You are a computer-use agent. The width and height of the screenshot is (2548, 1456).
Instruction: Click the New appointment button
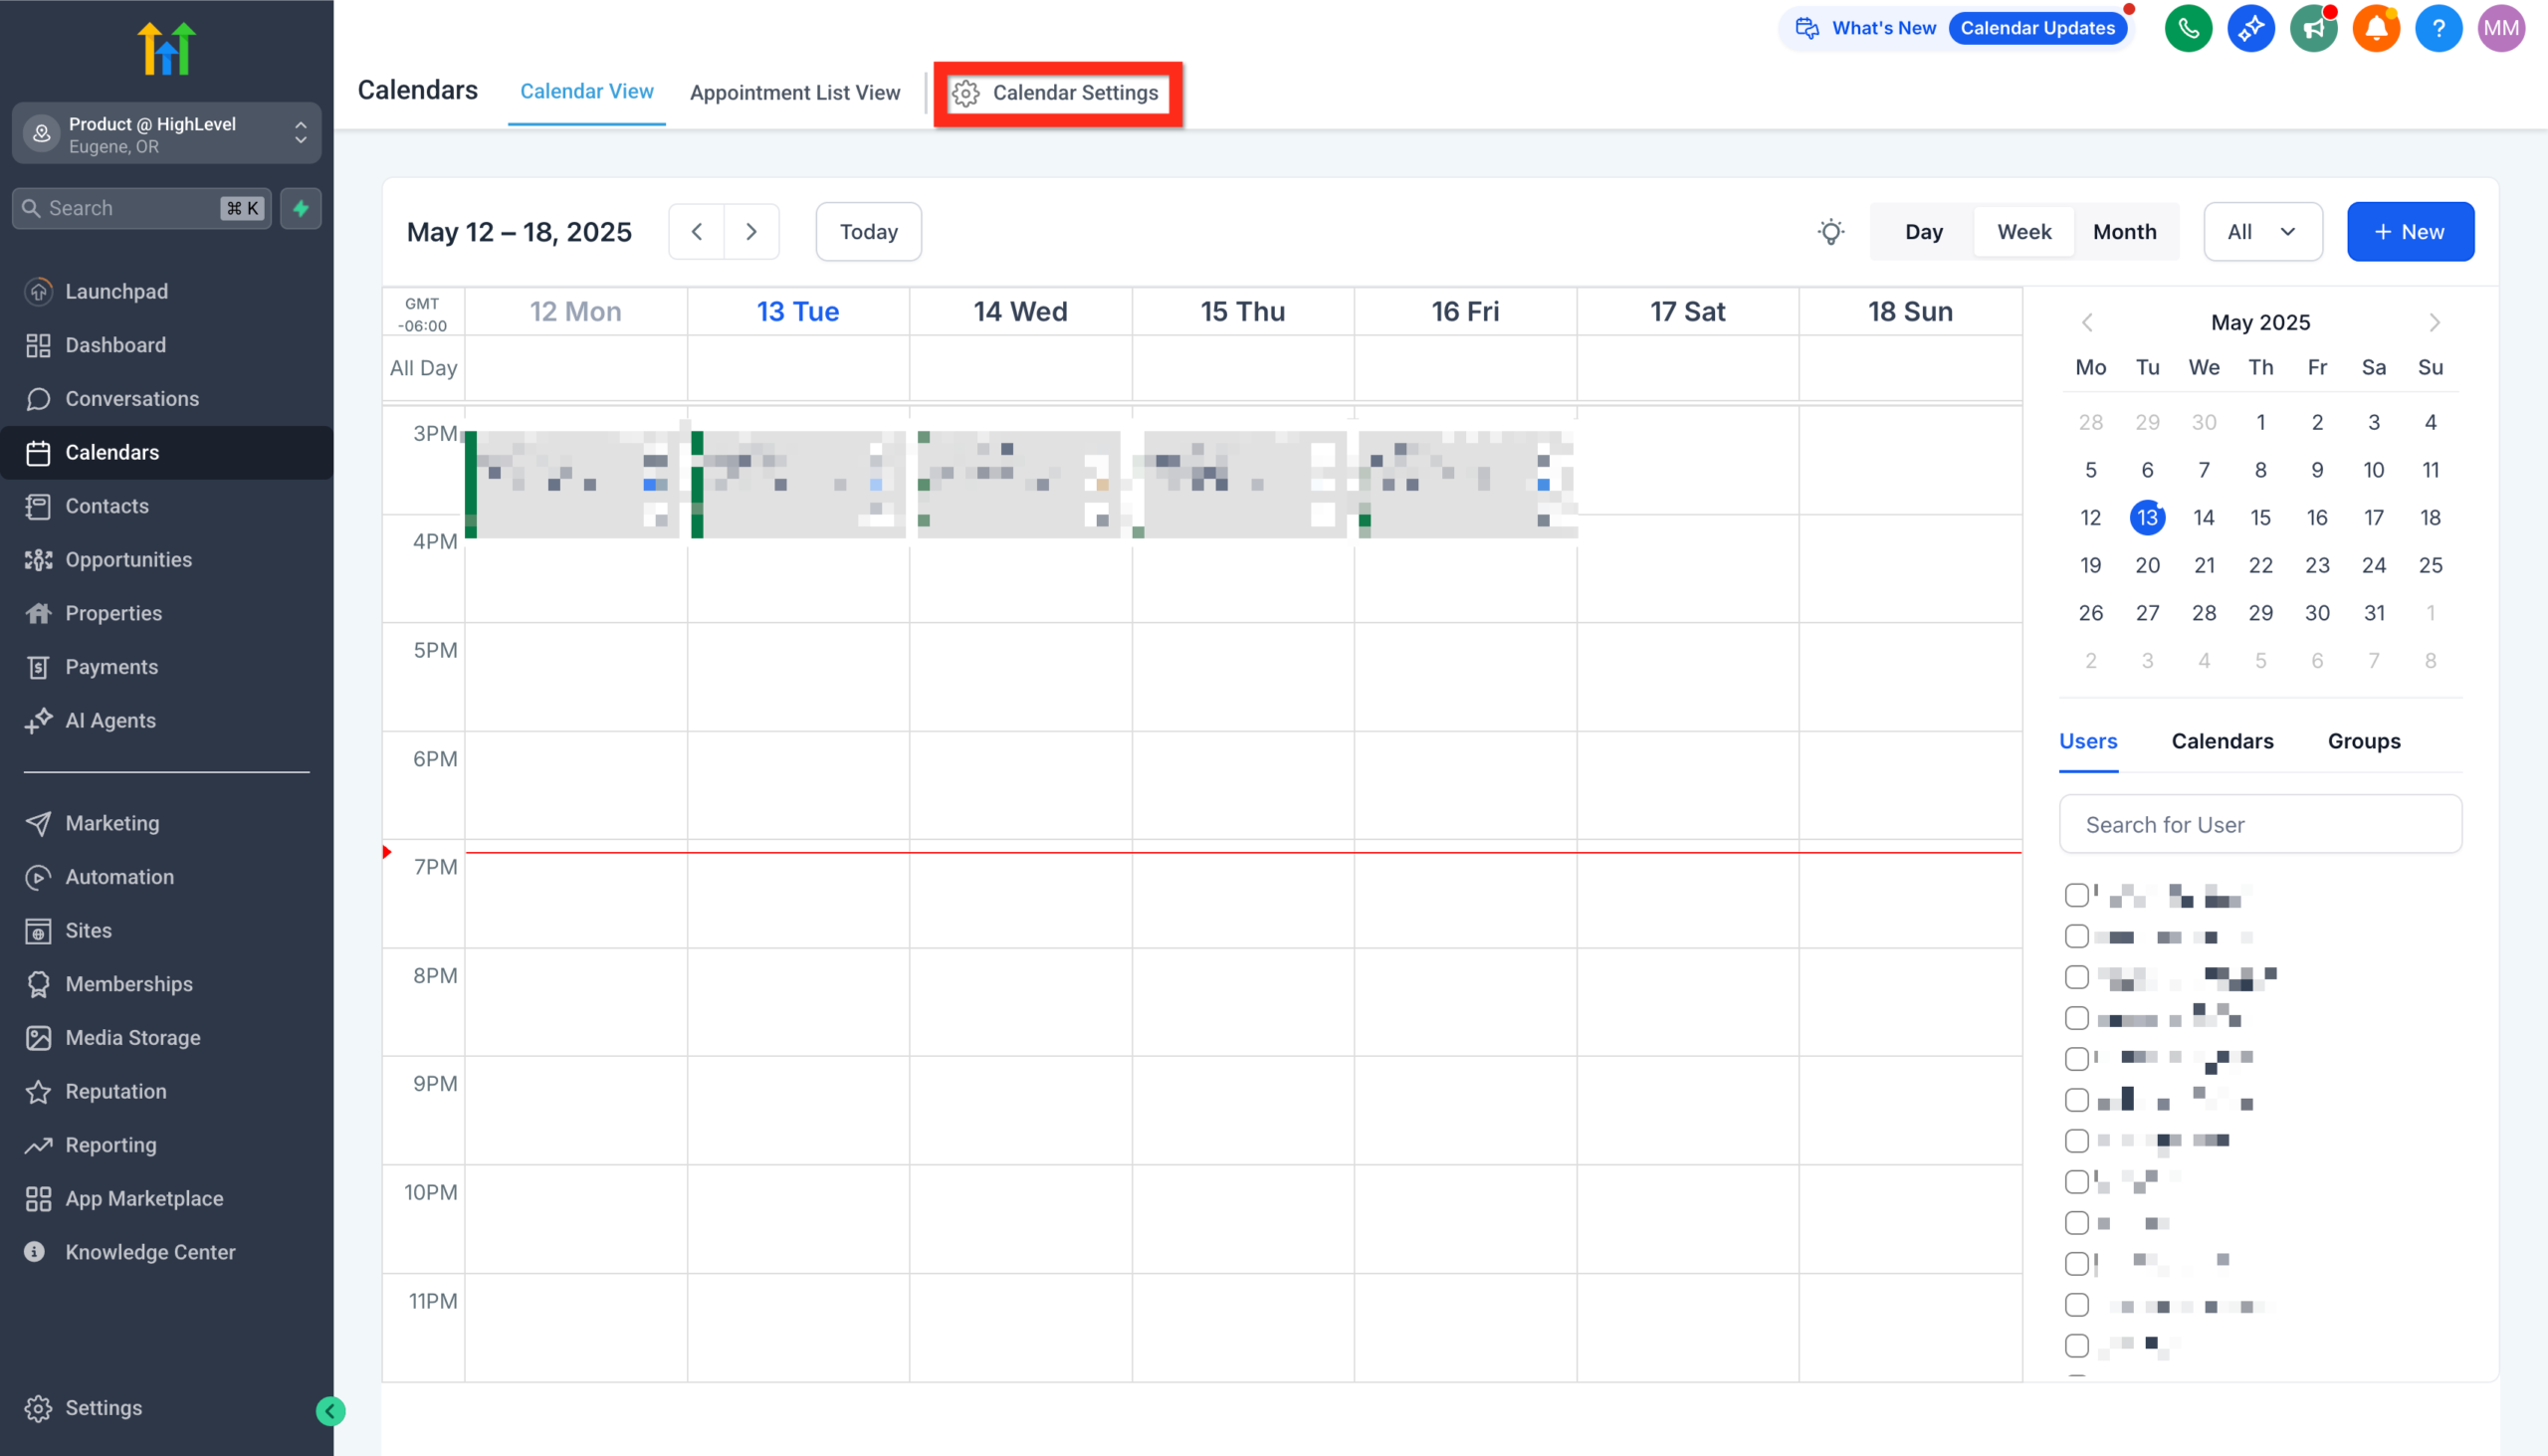tap(2410, 231)
